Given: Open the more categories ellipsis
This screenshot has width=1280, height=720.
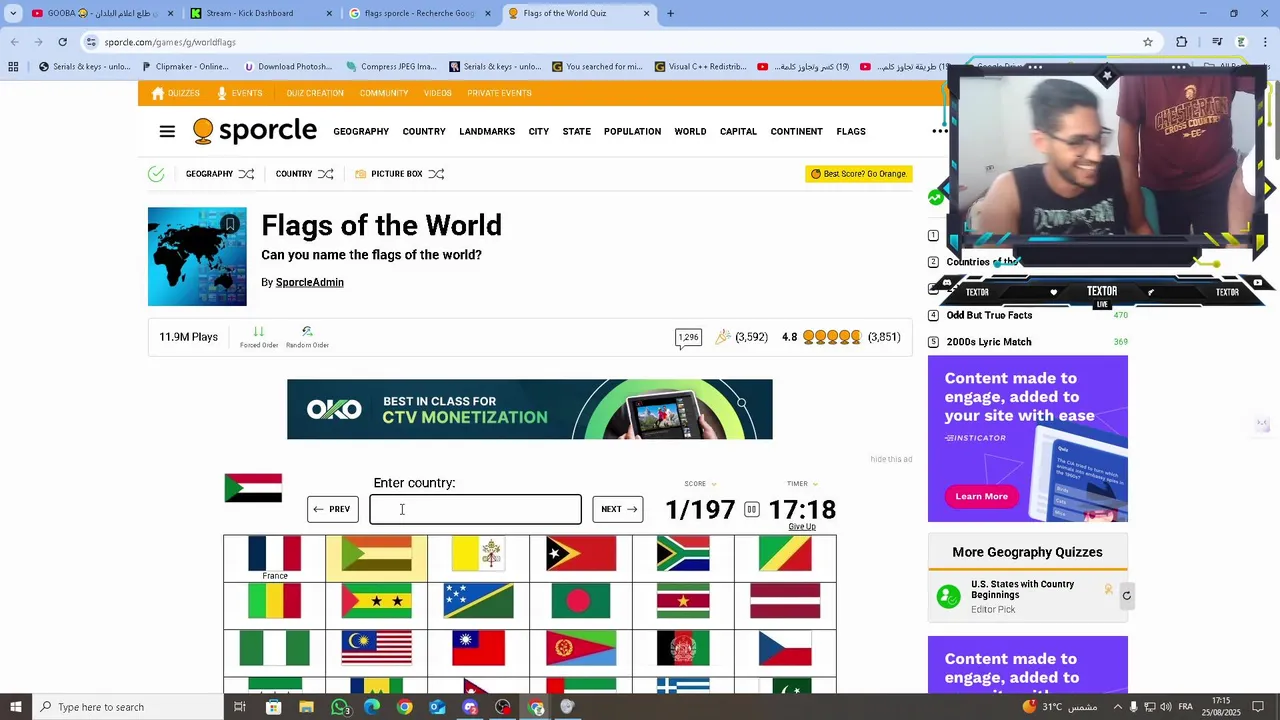Looking at the screenshot, I should tap(939, 131).
